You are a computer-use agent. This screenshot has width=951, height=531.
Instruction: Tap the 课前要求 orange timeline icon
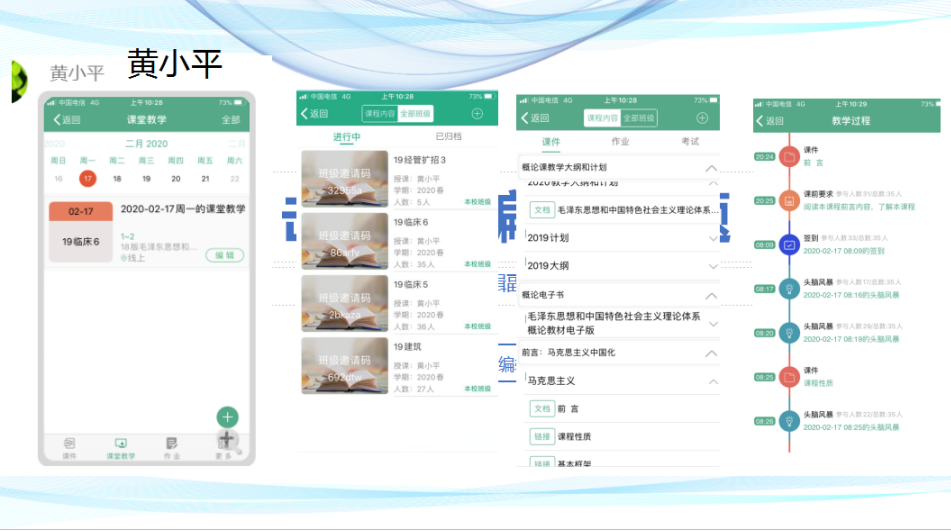(789, 200)
